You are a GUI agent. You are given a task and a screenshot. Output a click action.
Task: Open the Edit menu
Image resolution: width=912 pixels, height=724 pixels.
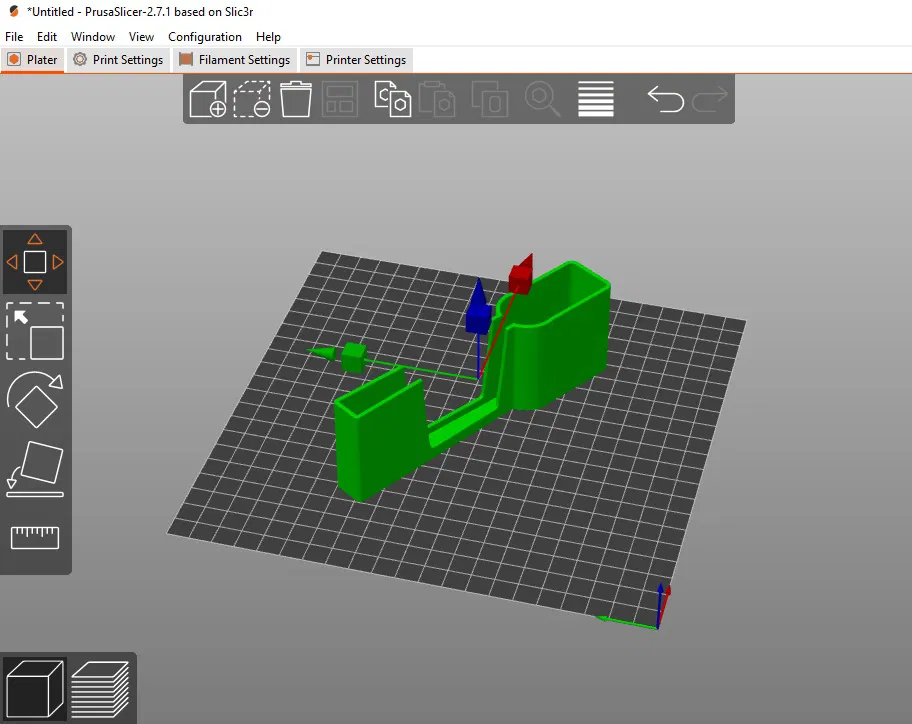pyautogui.click(x=47, y=37)
